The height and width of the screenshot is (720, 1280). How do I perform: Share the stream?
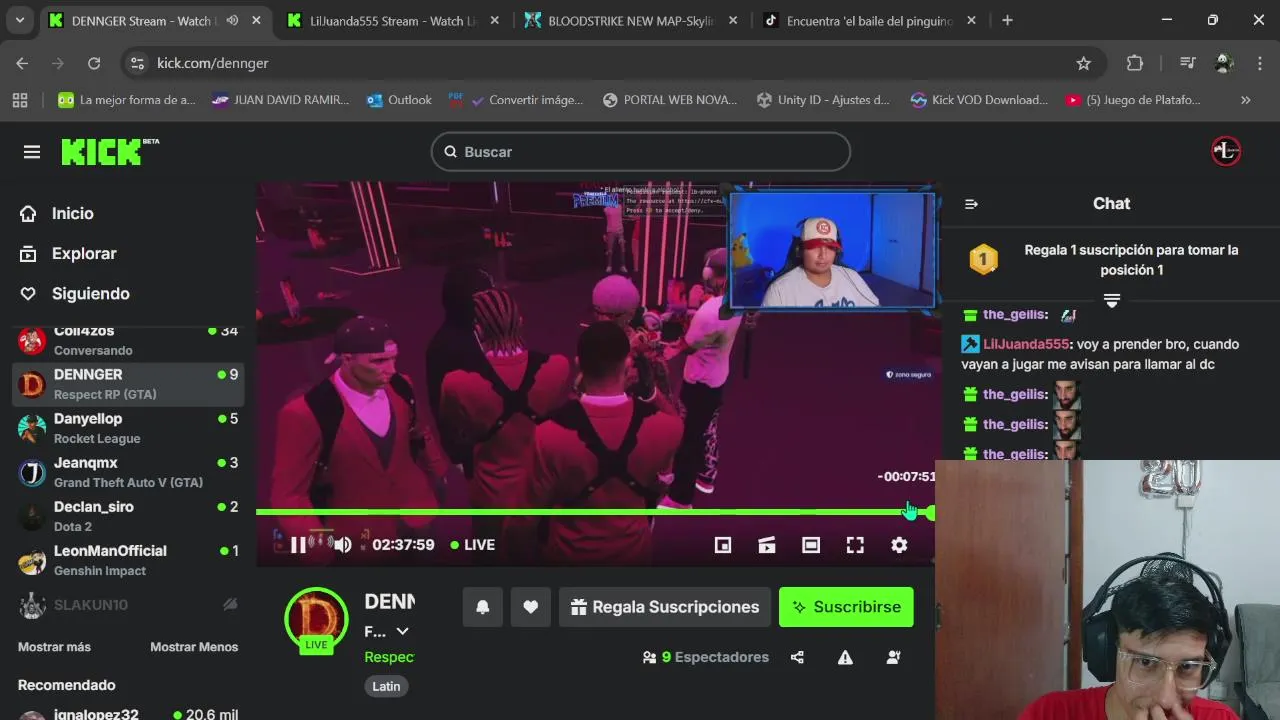[x=797, y=657]
